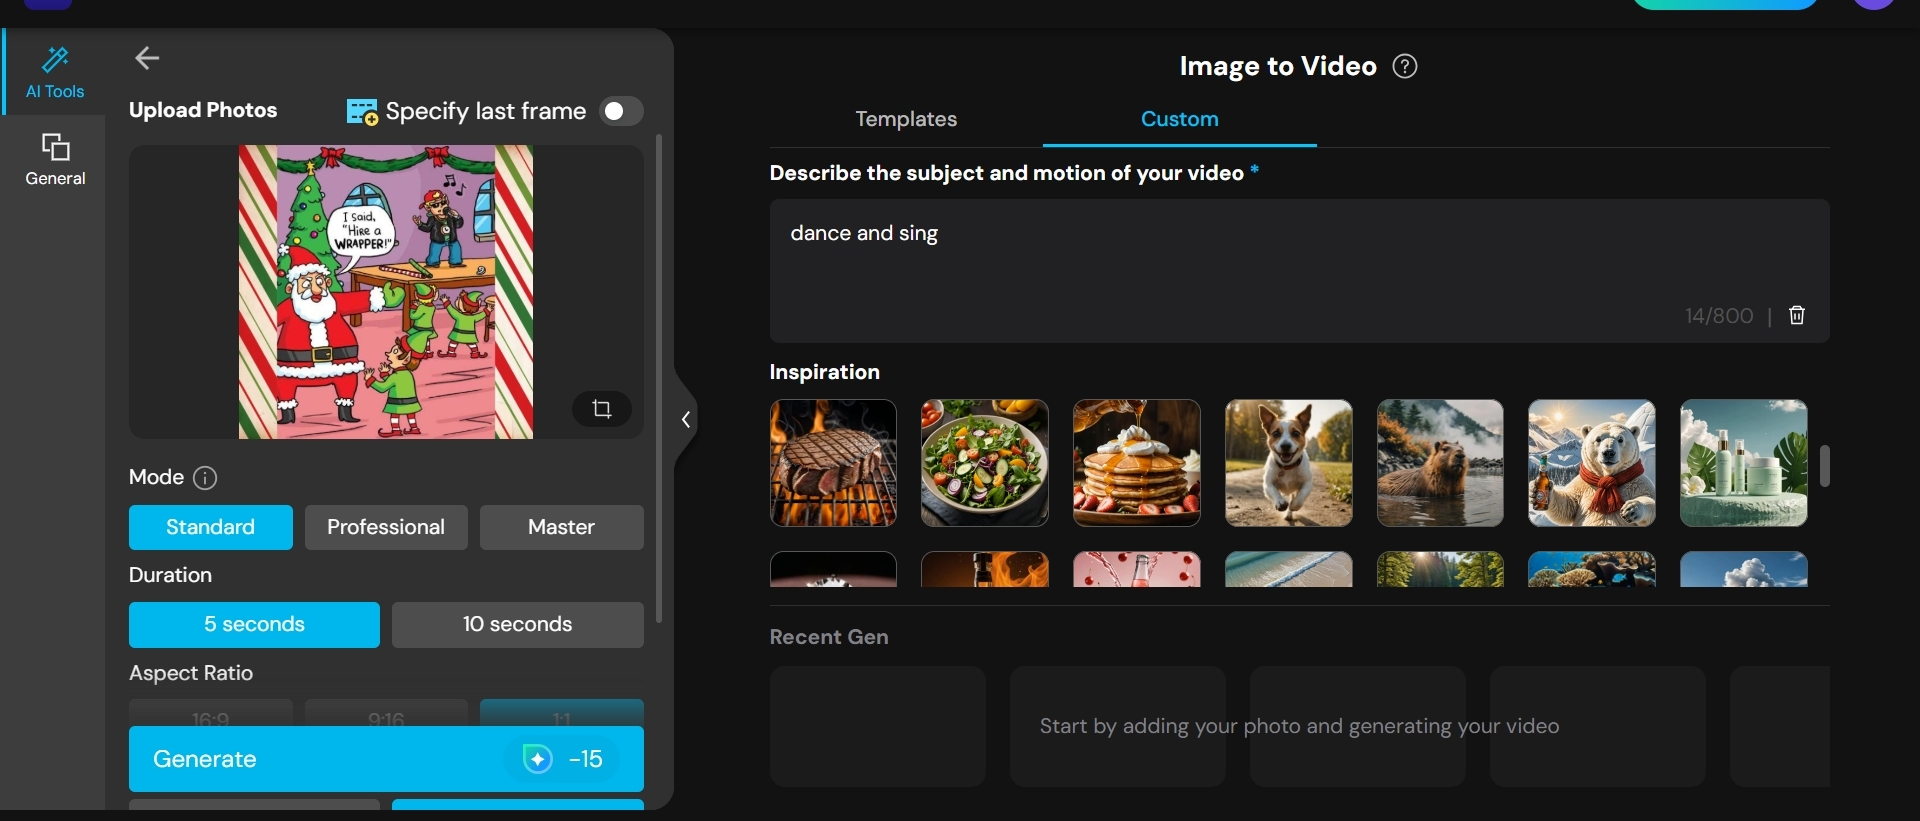Click the video description text field
The height and width of the screenshot is (821, 1920).
[1299, 271]
